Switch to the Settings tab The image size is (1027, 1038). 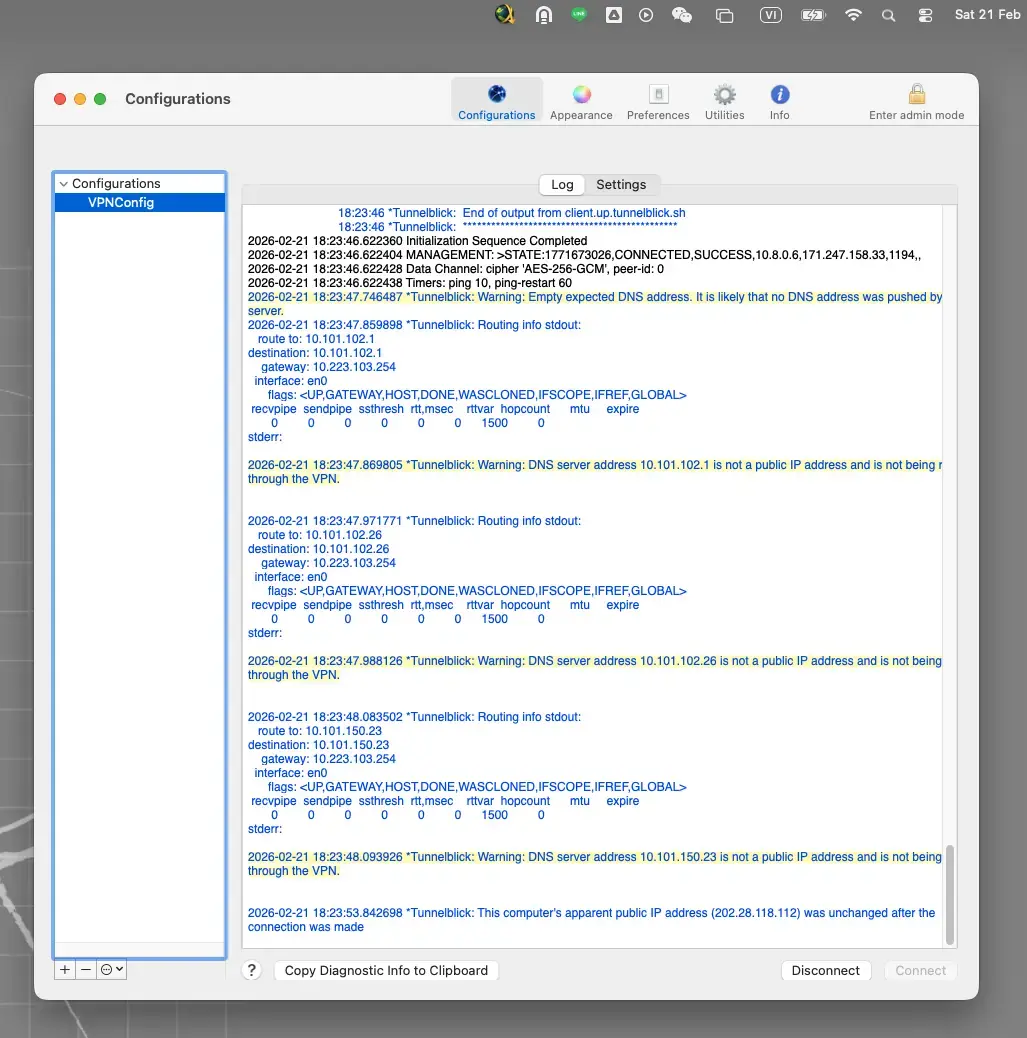[620, 185]
